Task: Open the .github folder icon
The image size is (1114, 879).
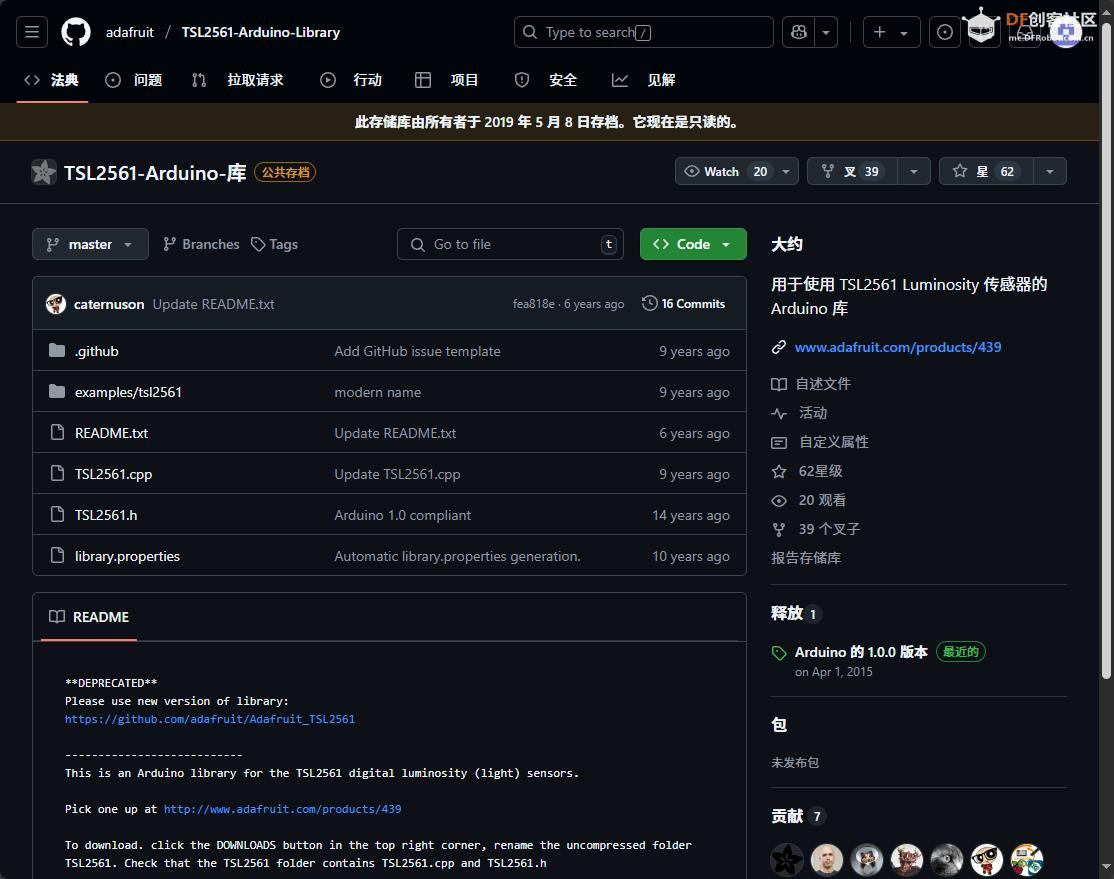Action: click(57, 350)
